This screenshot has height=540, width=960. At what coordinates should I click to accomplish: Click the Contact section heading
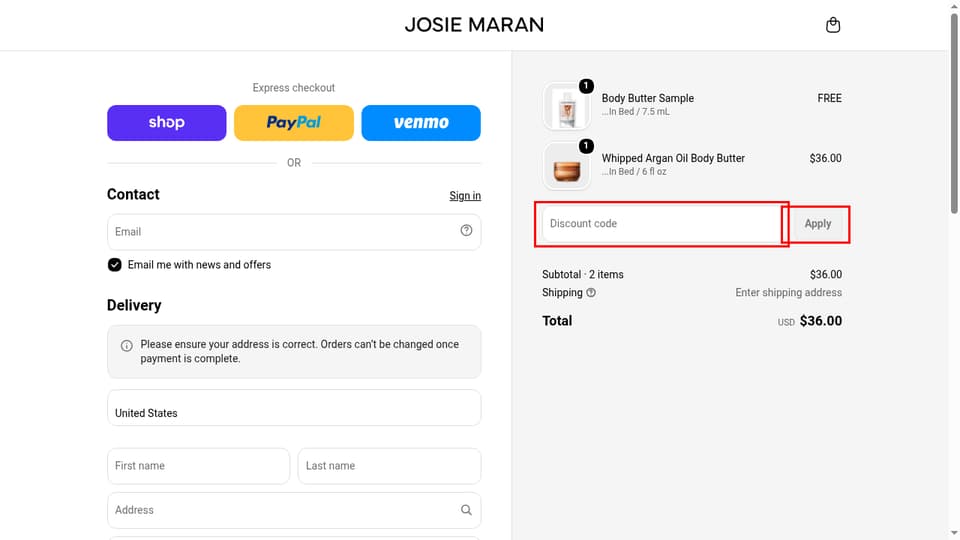[x=133, y=194]
